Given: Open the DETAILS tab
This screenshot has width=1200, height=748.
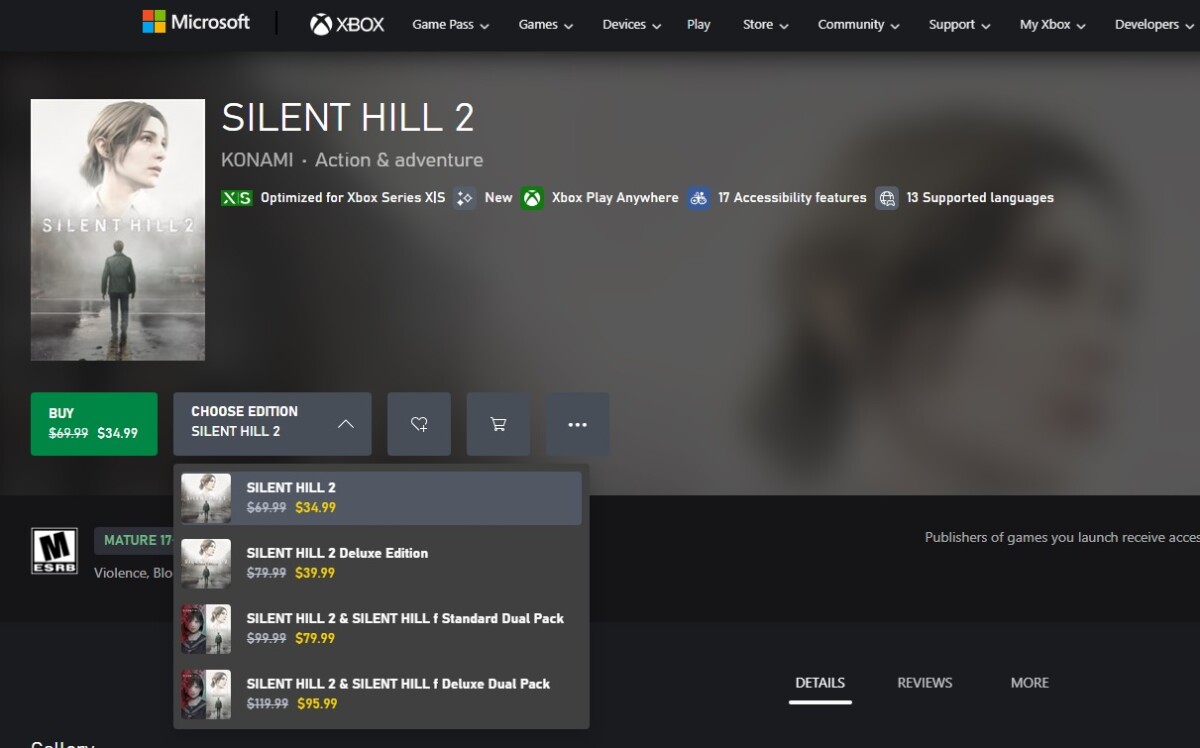Looking at the screenshot, I should (x=820, y=682).
